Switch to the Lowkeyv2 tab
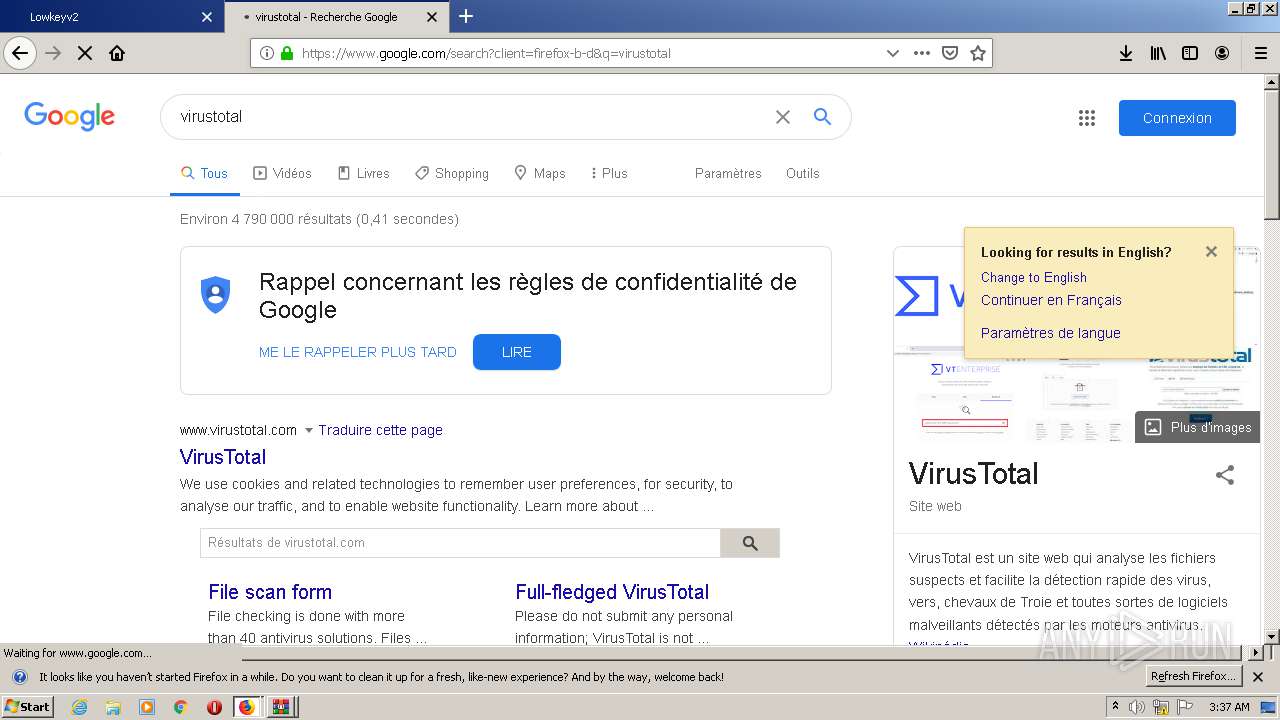The image size is (1280, 720). point(110,17)
